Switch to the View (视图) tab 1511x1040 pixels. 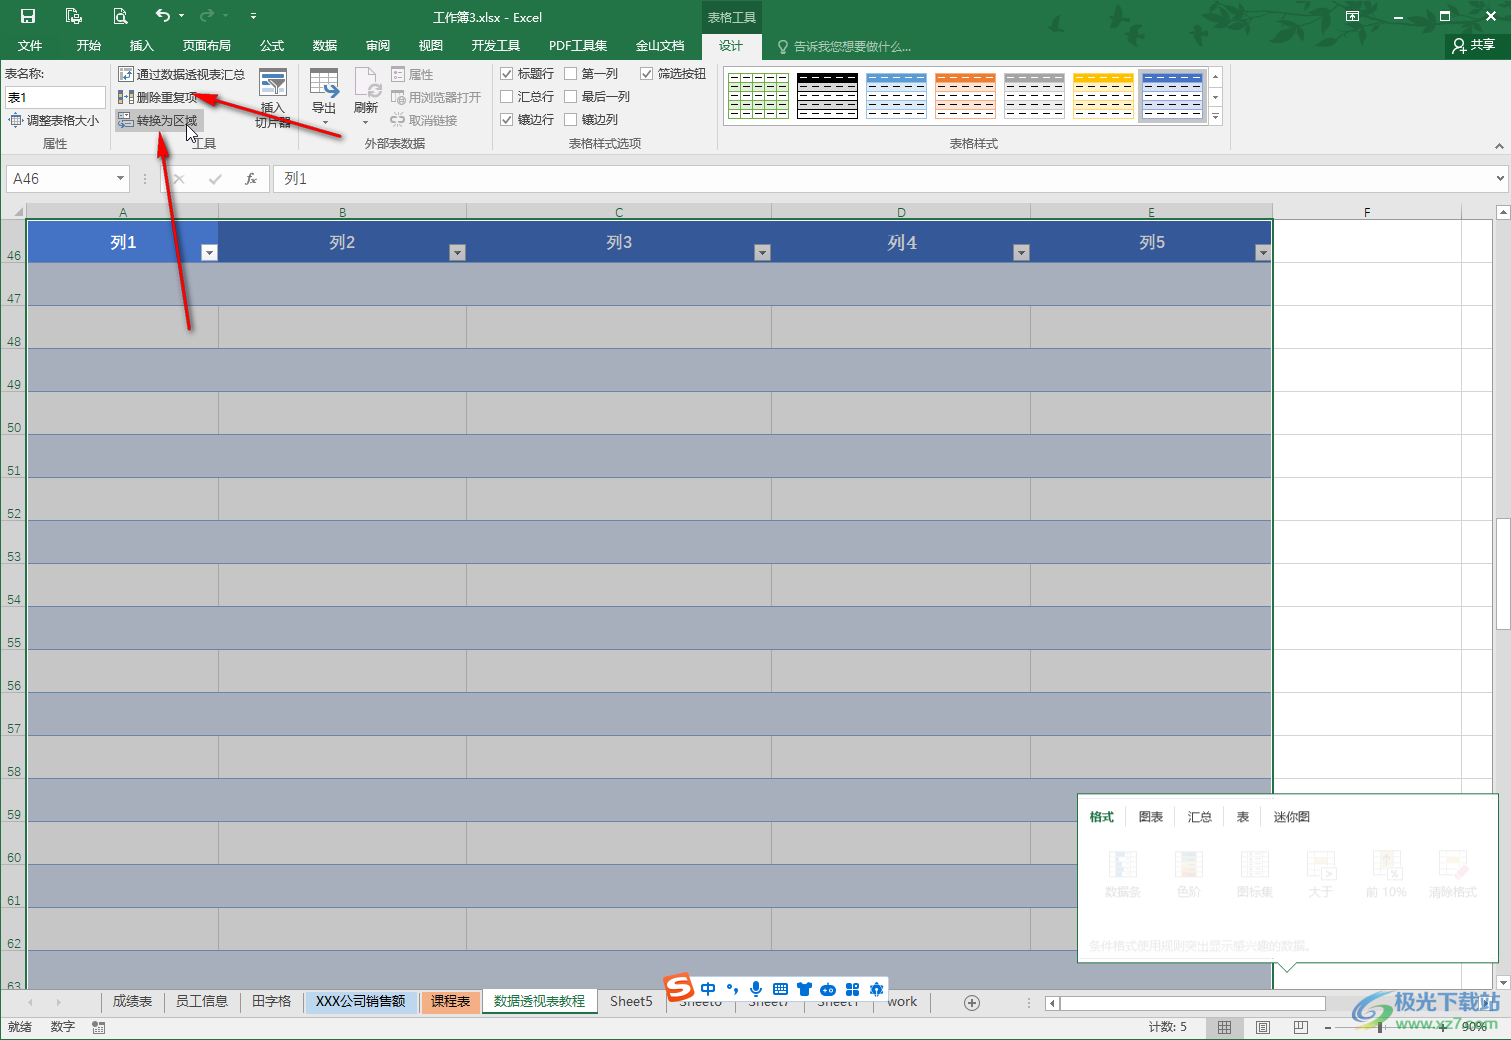tap(431, 46)
